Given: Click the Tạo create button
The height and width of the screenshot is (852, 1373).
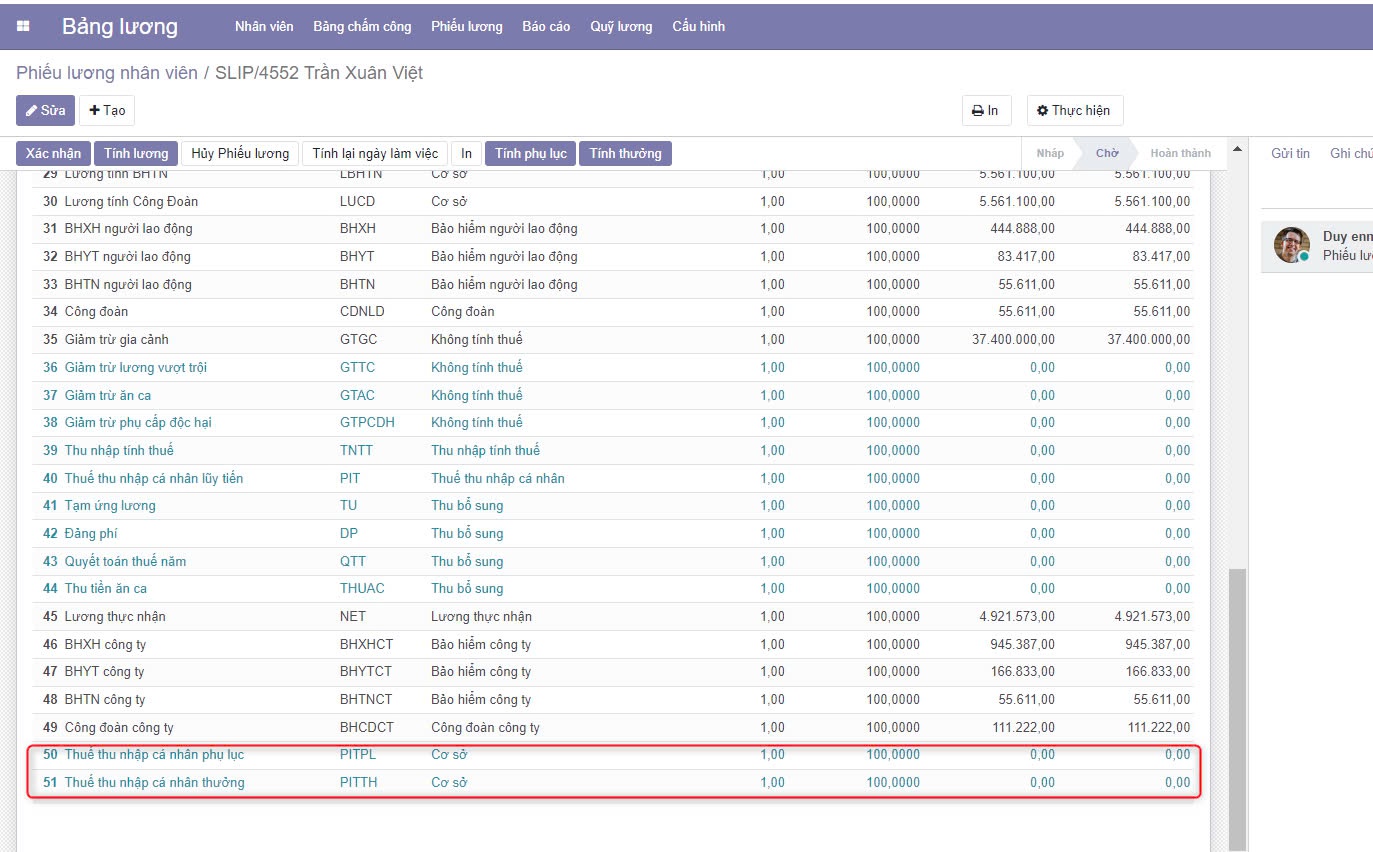Looking at the screenshot, I should point(107,110).
